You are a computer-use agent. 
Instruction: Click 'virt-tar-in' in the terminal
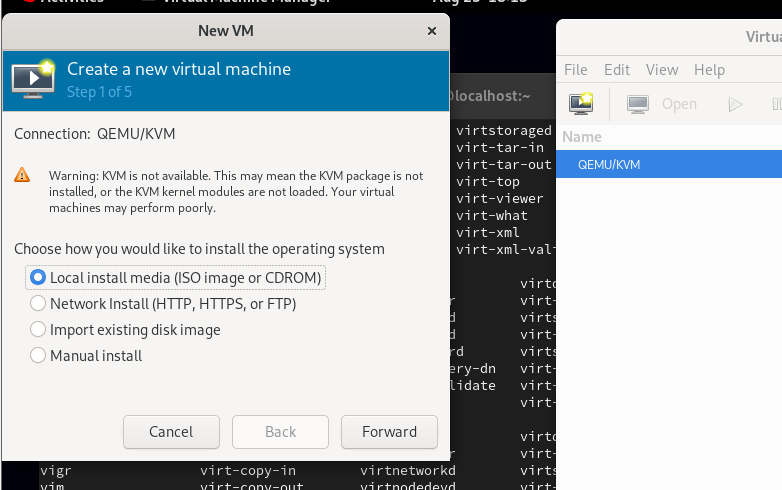pos(500,148)
